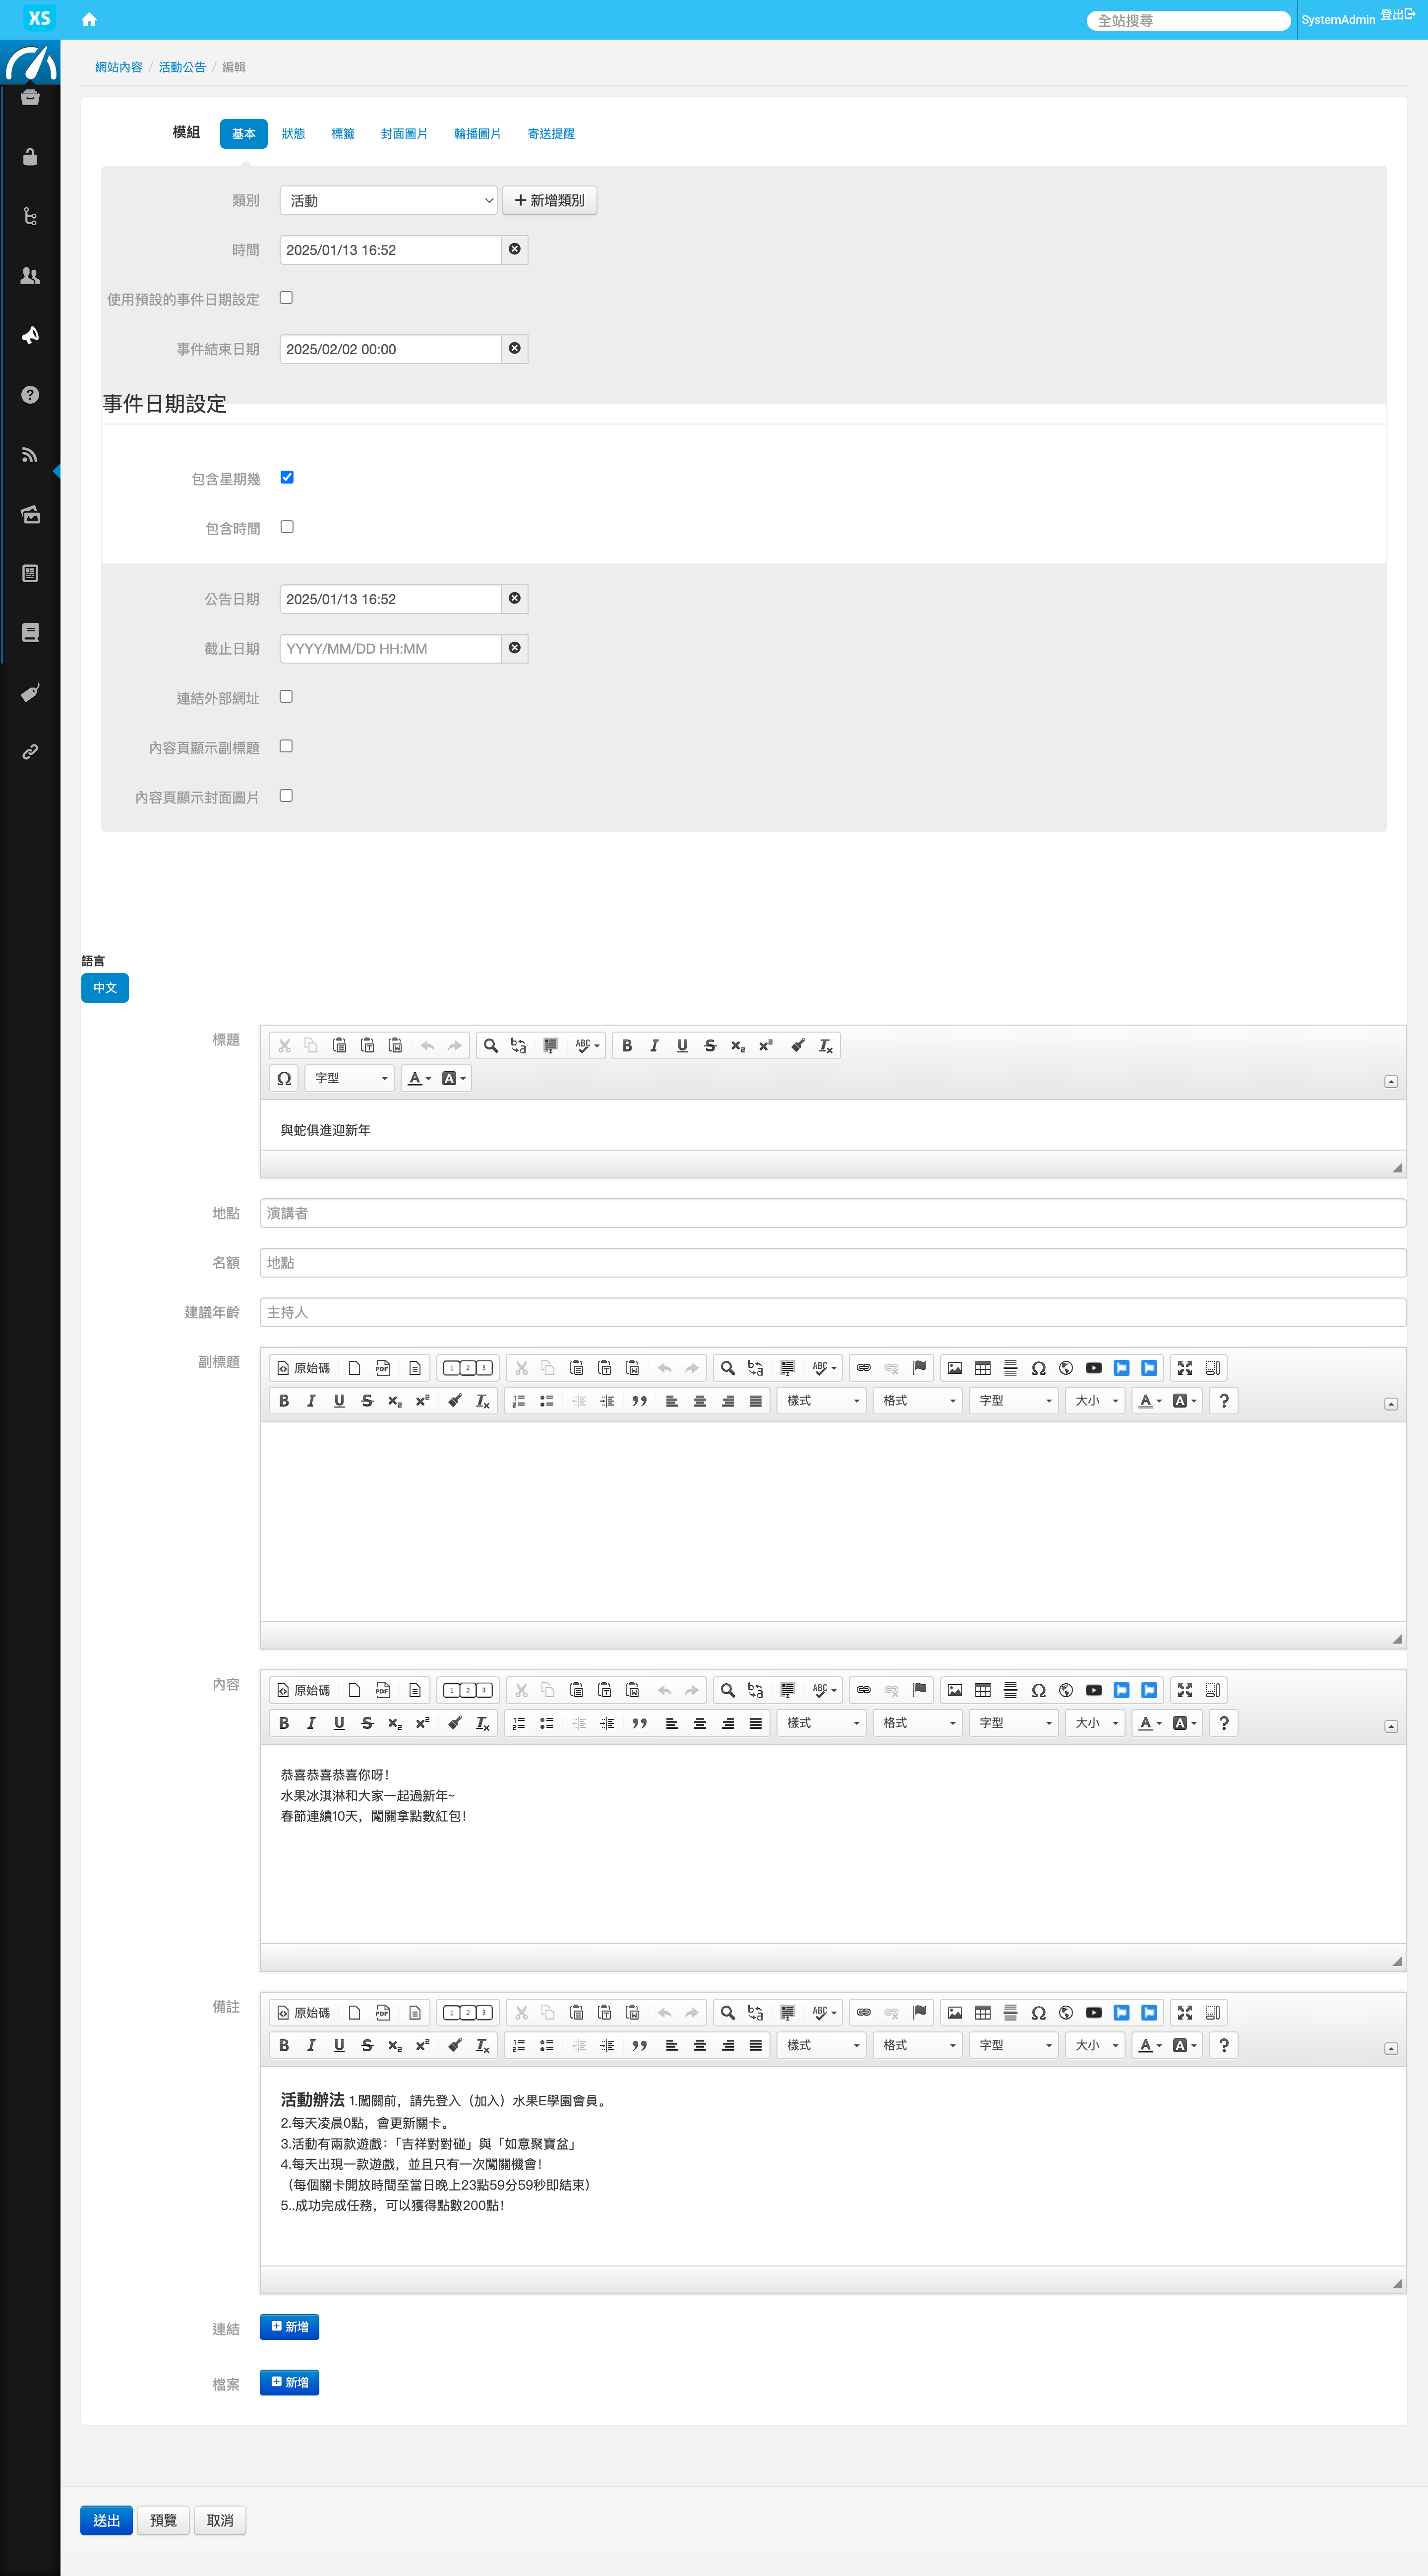Viewport: 1428px width, 2576px height.
Task: Open the price tag sidebar icon
Action: (x=30, y=692)
